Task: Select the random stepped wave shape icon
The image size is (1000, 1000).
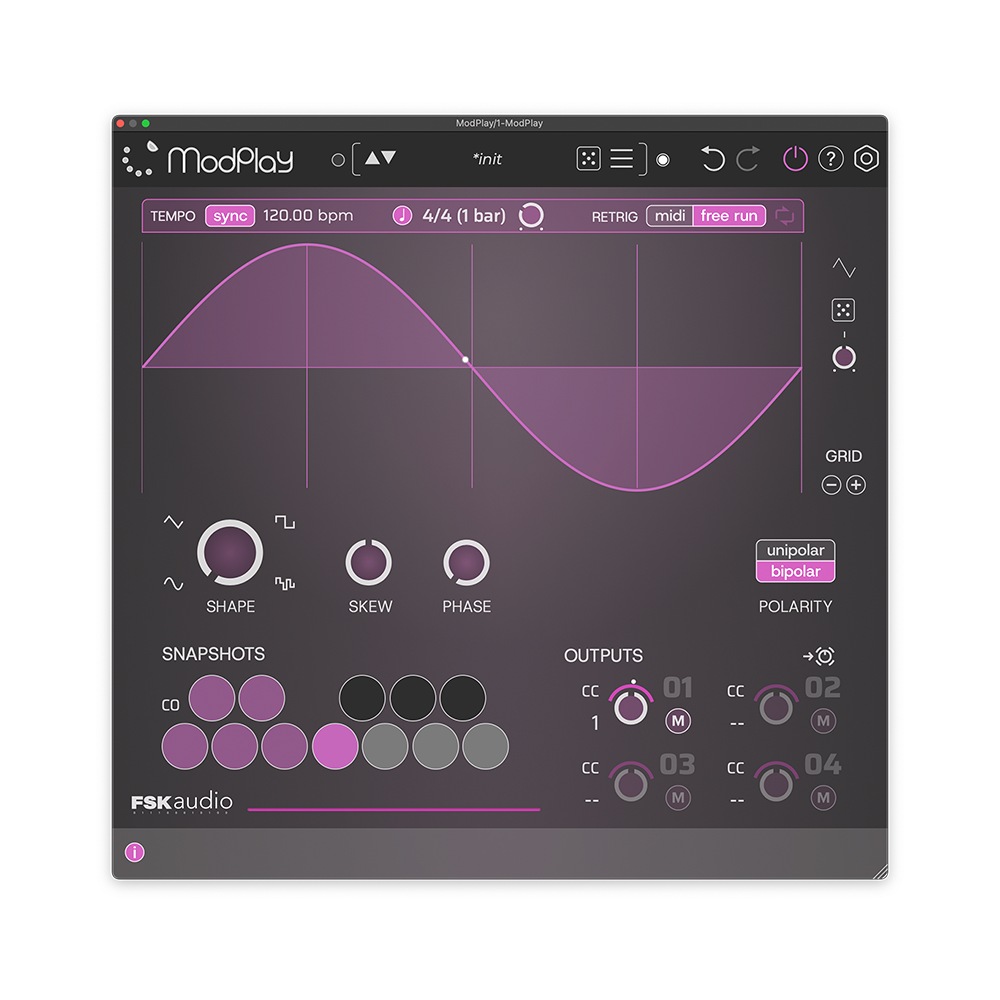Action: [285, 583]
